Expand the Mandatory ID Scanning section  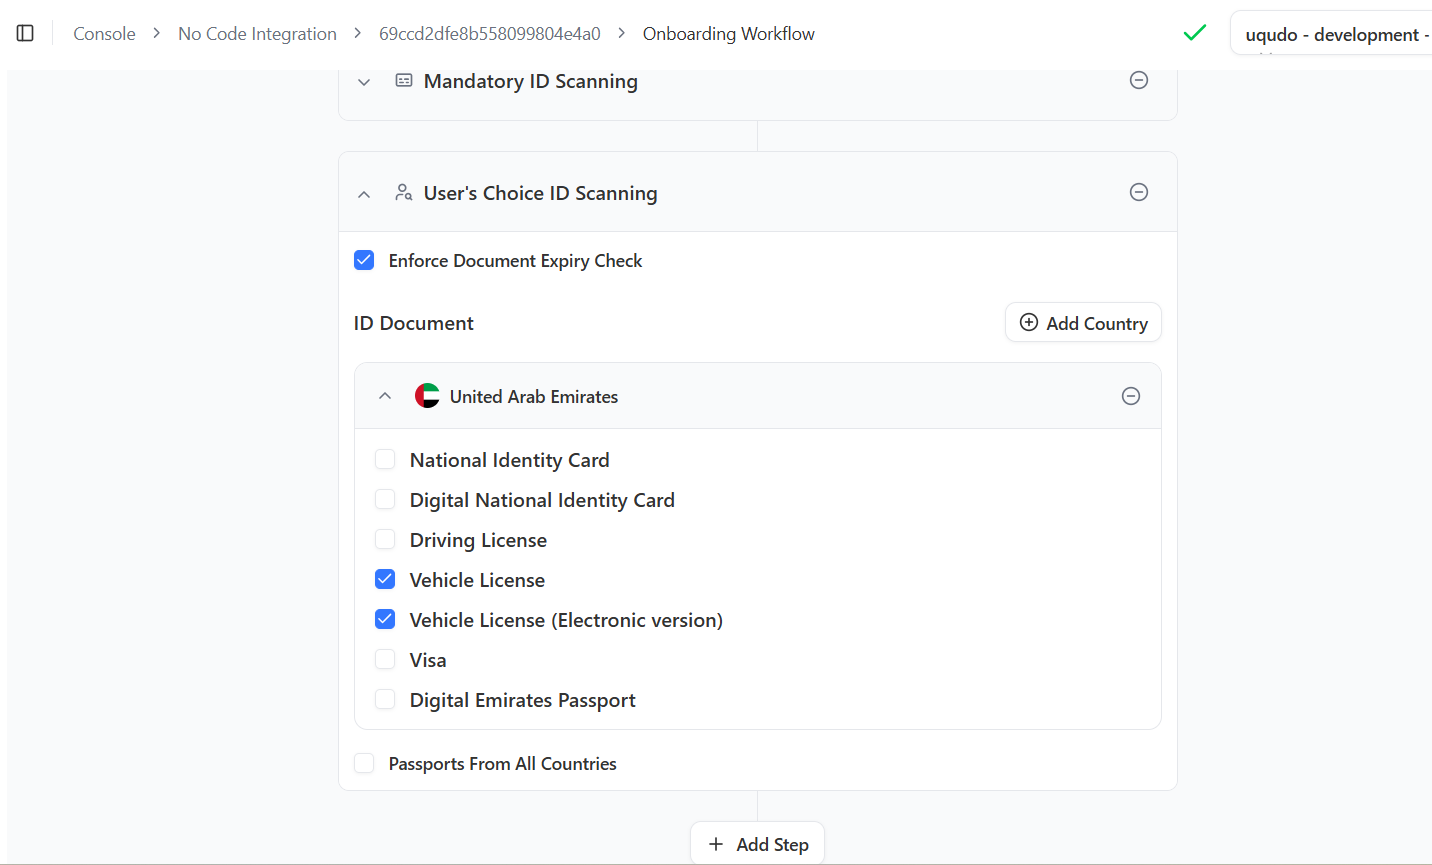pyautogui.click(x=364, y=82)
